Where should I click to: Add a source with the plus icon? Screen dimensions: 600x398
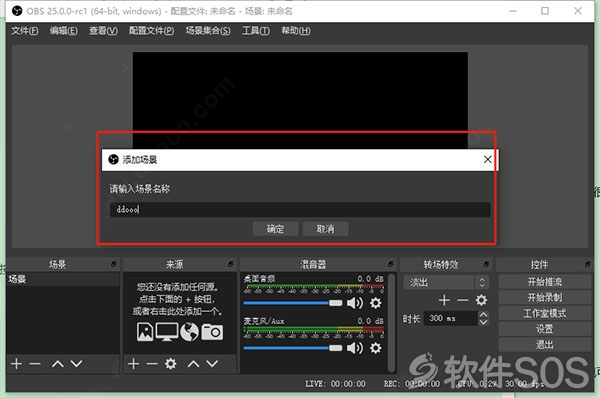133,364
